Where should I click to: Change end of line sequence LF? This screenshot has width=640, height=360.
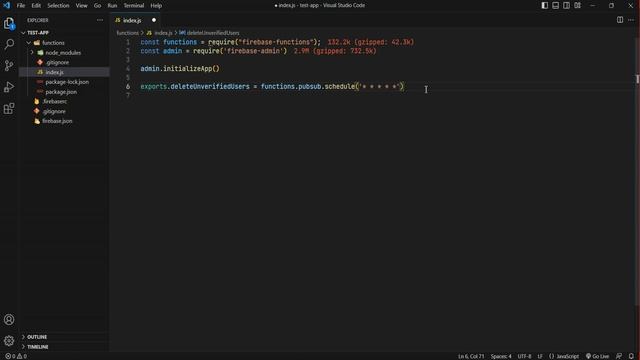pos(540,356)
